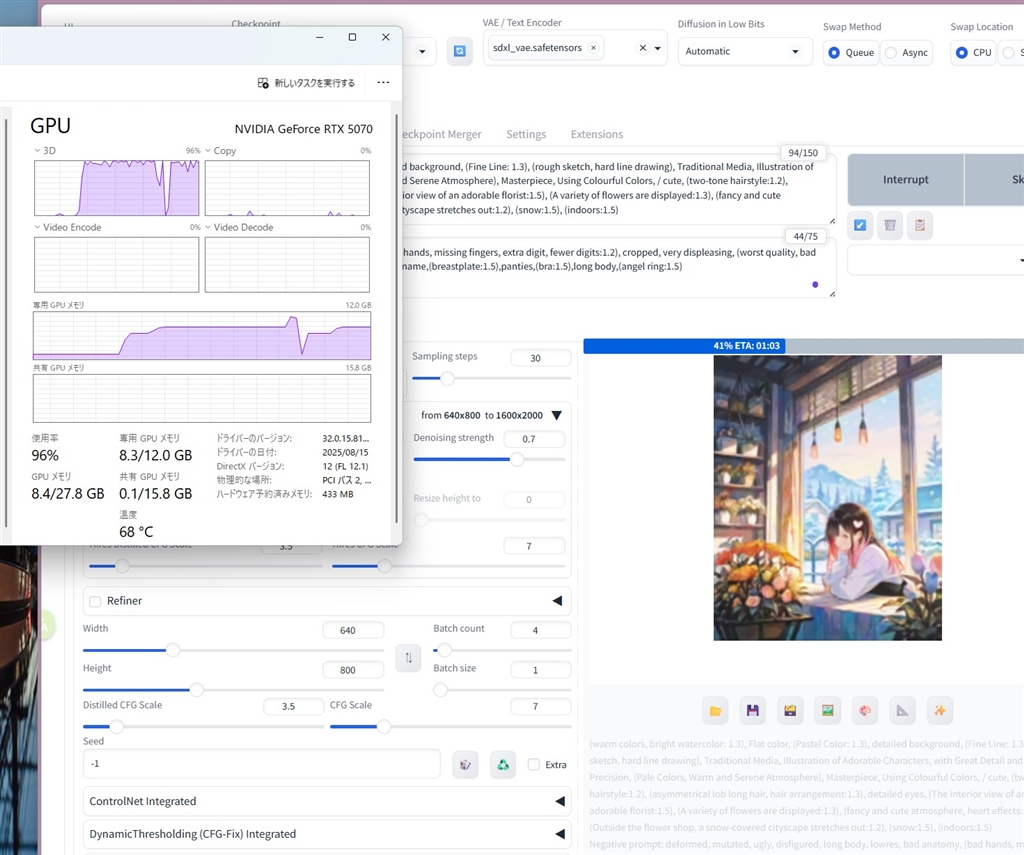Open the Diffusion in Low Bits dropdown
Image resolution: width=1024 pixels, height=855 pixels.
coord(743,51)
